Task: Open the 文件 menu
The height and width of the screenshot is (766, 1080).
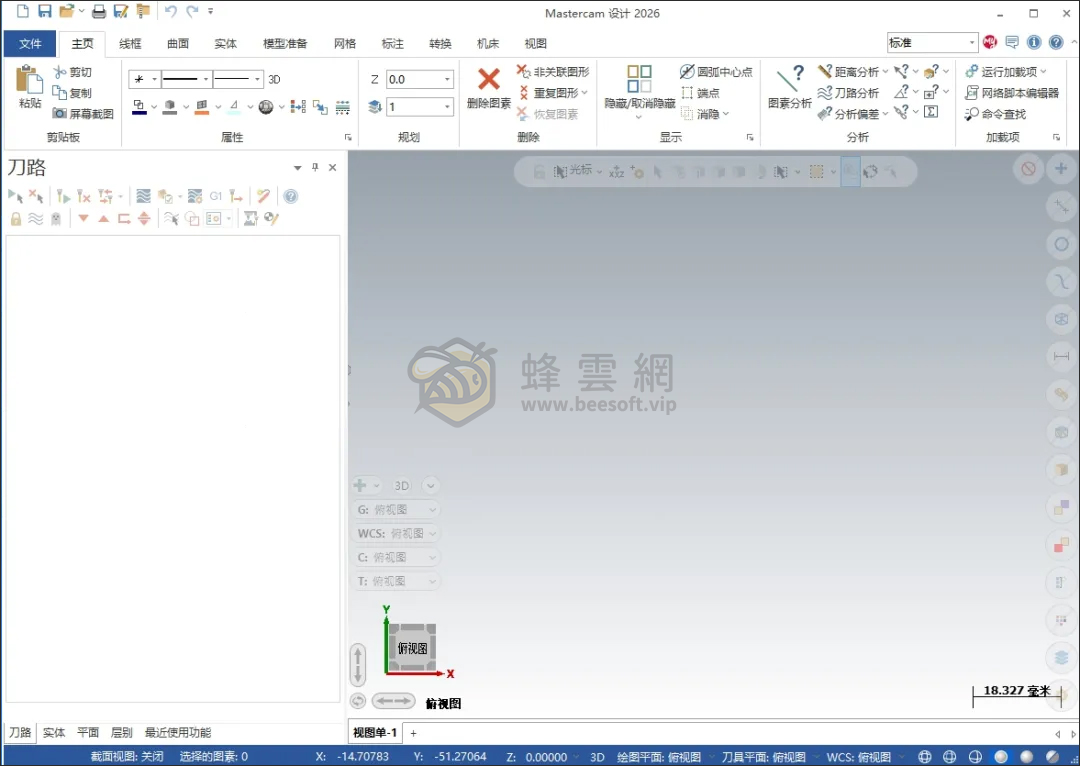Action: (x=30, y=43)
